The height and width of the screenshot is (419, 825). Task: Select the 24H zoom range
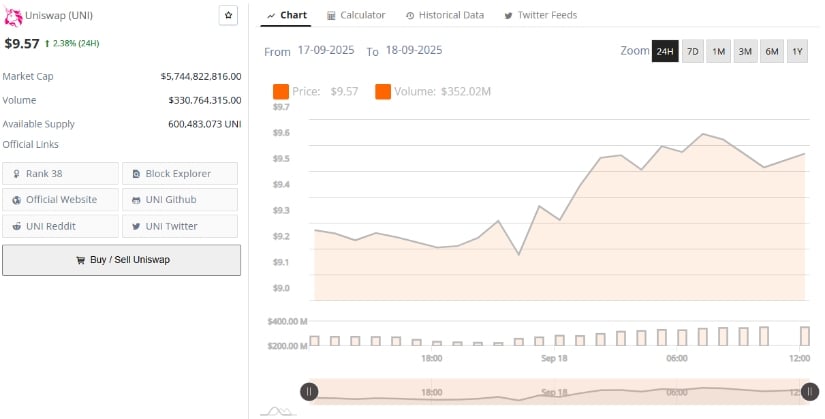click(665, 51)
